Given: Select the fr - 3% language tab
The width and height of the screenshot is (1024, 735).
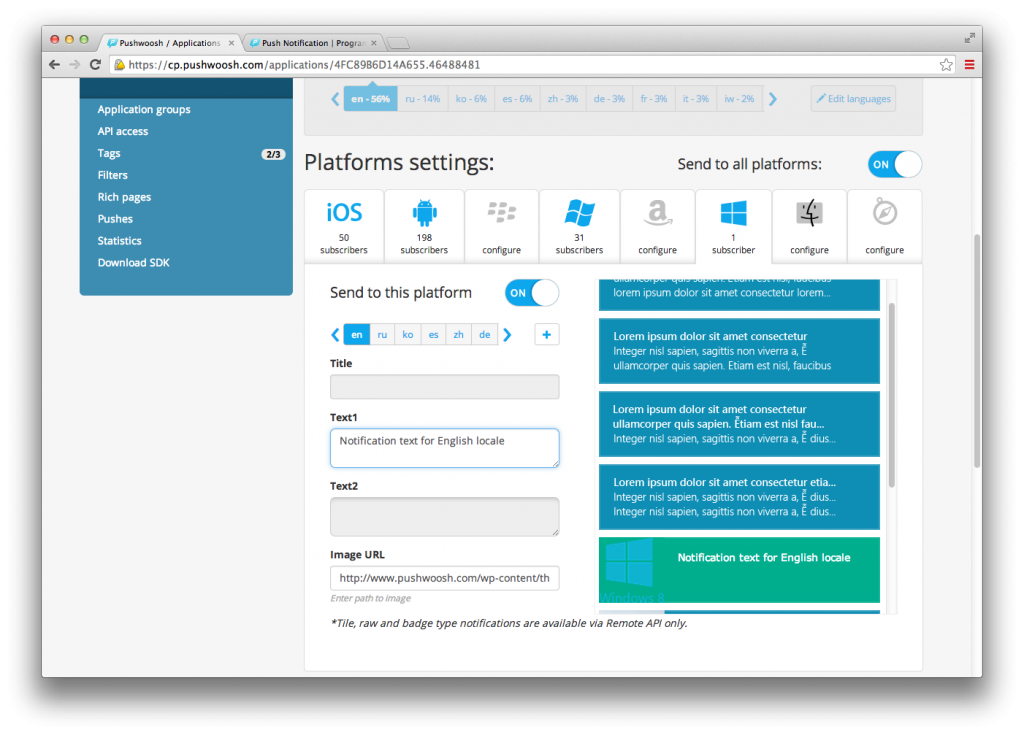Looking at the screenshot, I should point(654,99).
